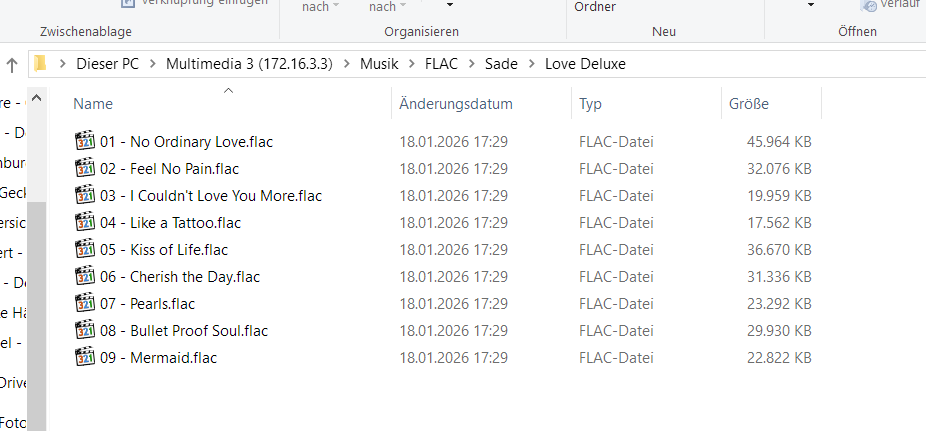Expand the chevron after Dieser PC breadcrumb
This screenshot has width=926, height=431.
(153, 65)
